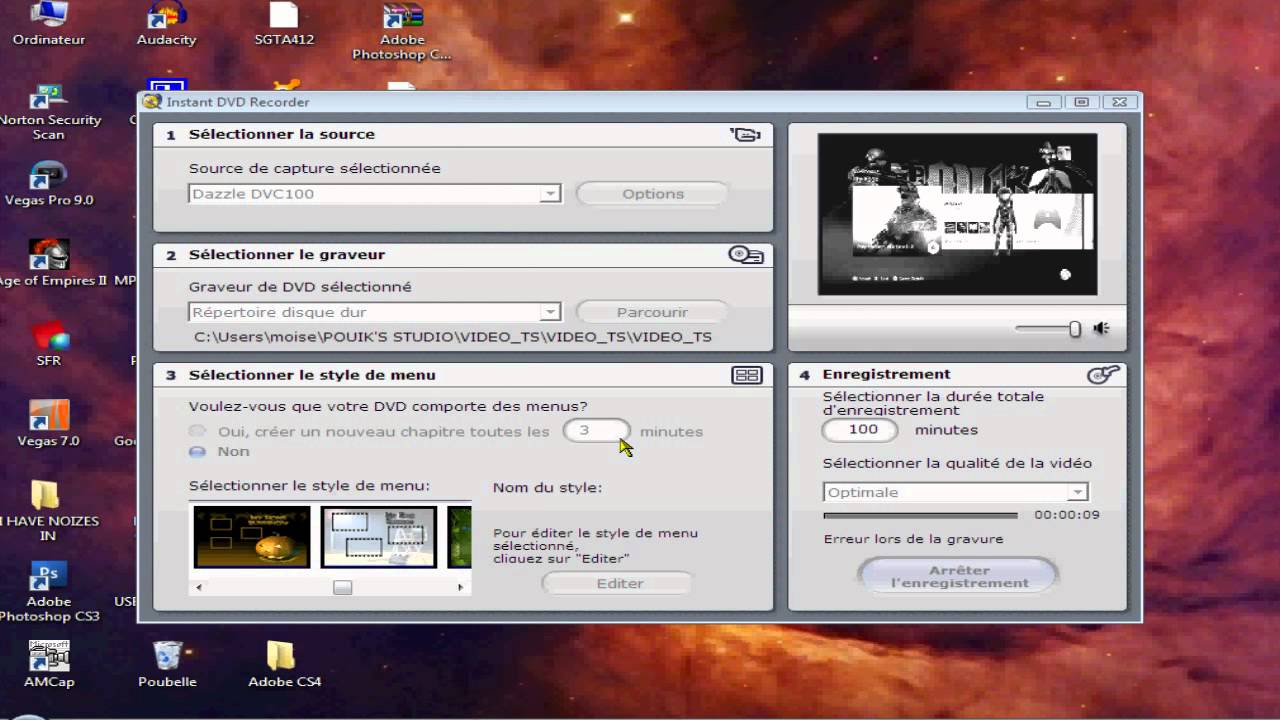This screenshot has width=1280, height=720.
Task: Open the Audacity desktop shortcut
Action: pyautogui.click(x=166, y=24)
